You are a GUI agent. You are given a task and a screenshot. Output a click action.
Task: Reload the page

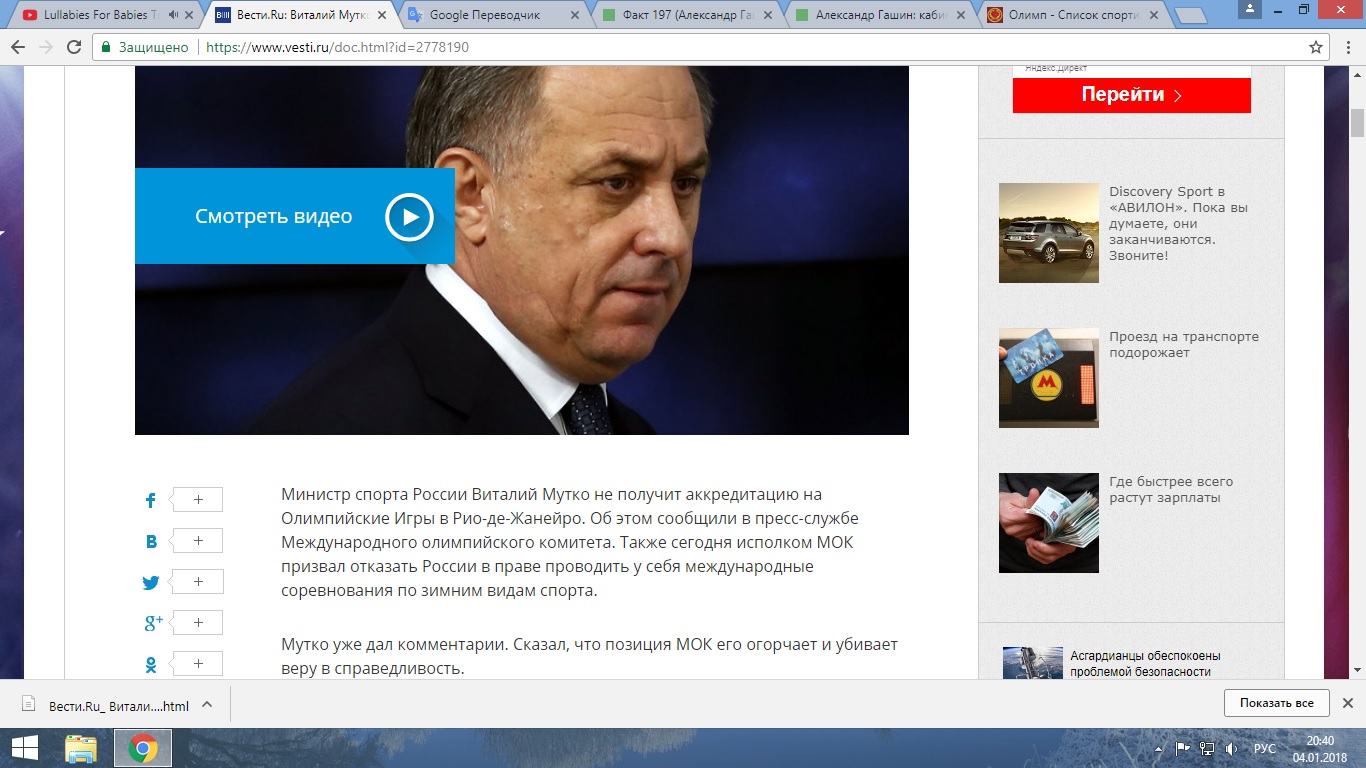point(74,47)
